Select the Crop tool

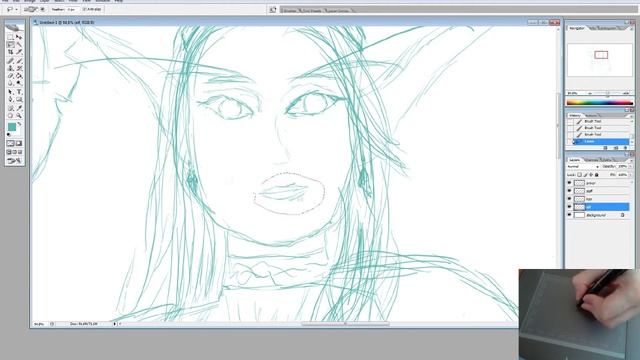click(x=11, y=53)
